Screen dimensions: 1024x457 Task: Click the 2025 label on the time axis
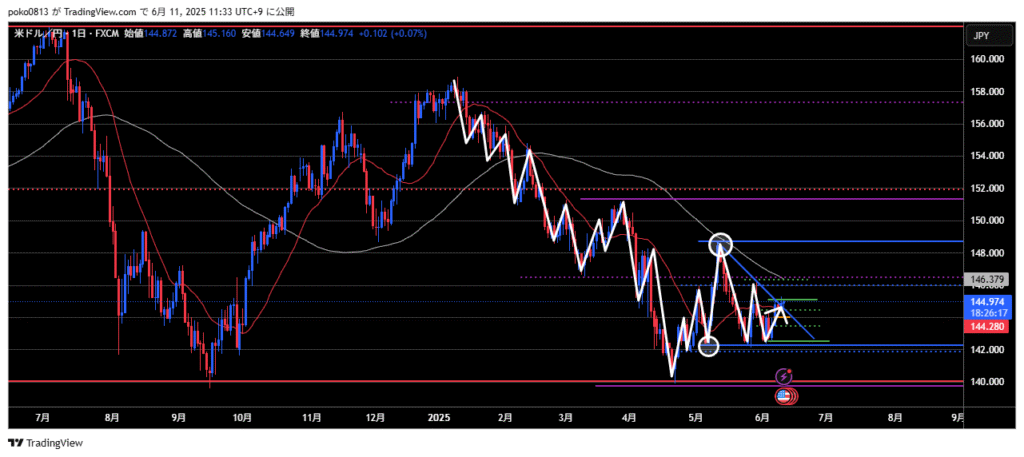point(441,418)
